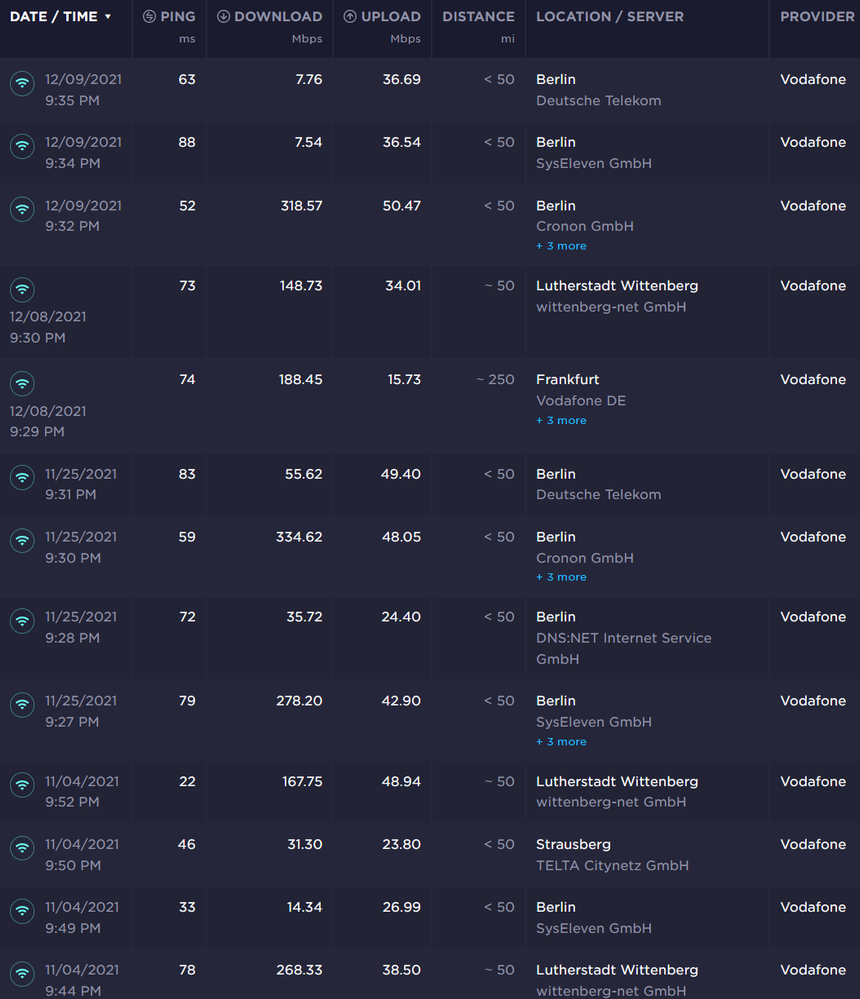Click the 7.76 download value
The image size is (860, 999).
coord(309,80)
